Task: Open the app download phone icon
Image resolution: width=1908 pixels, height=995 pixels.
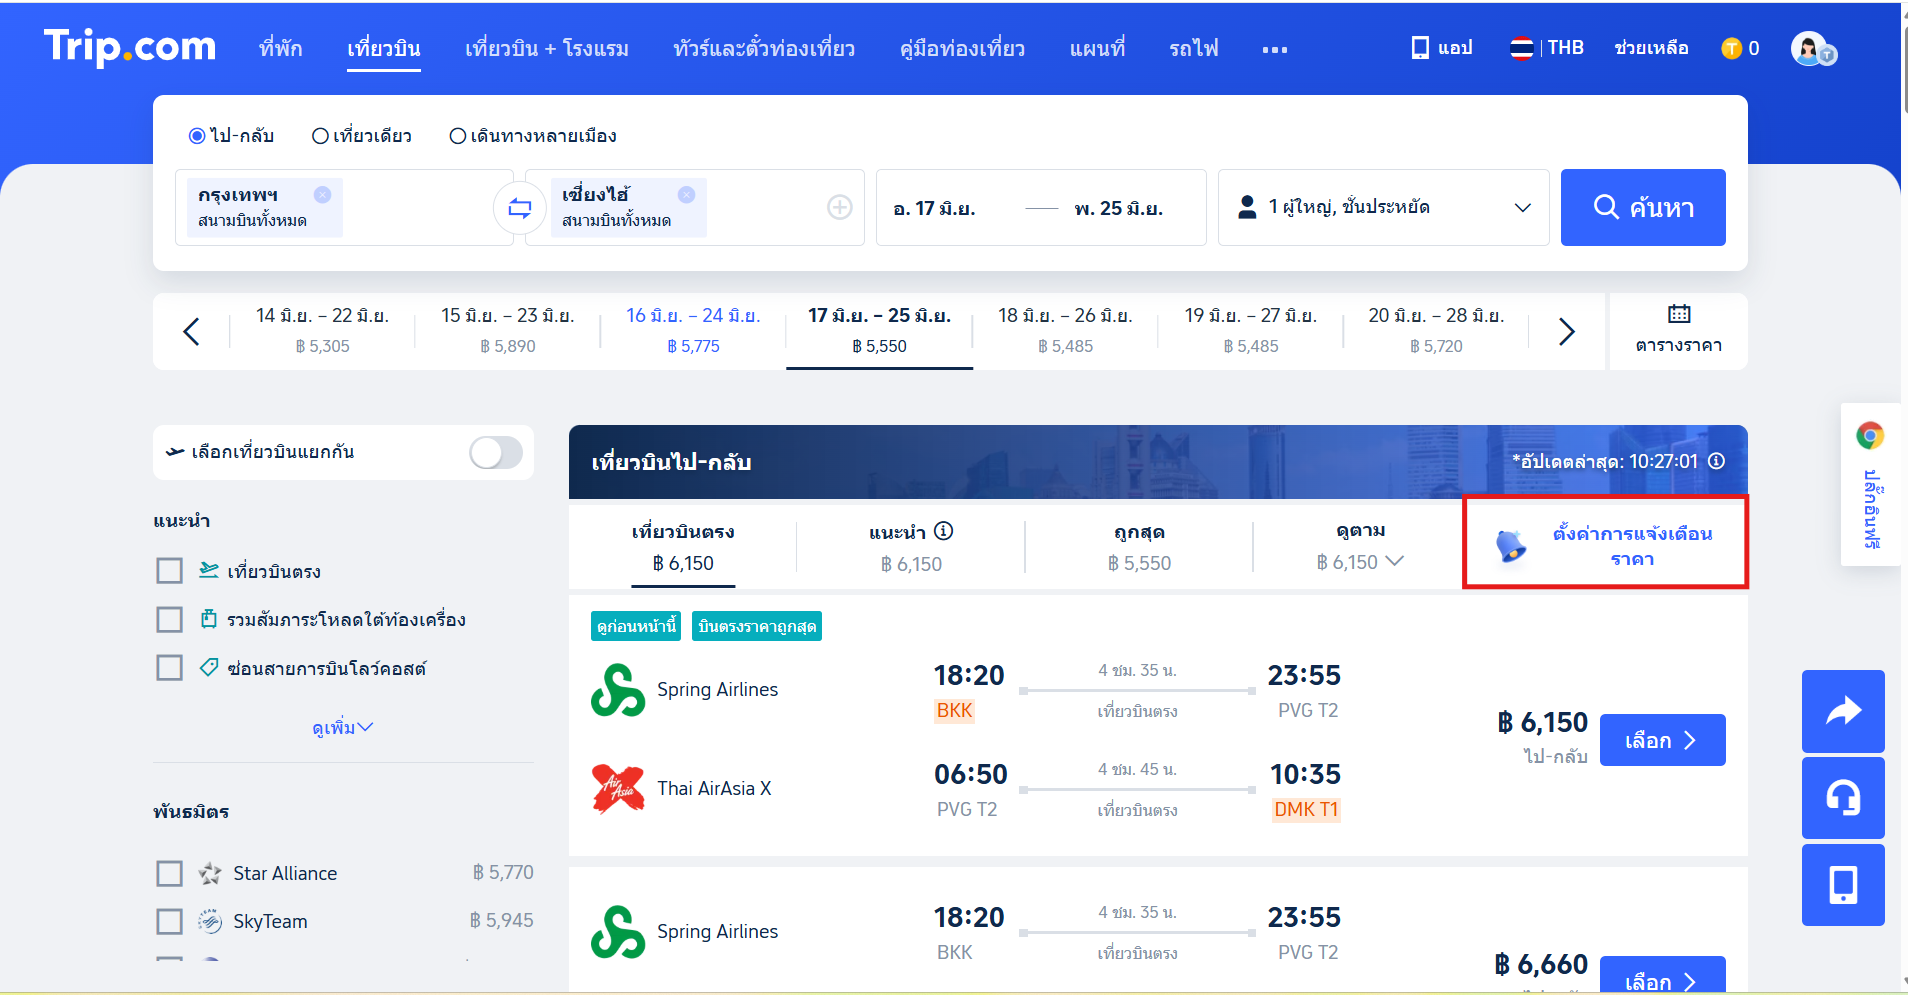Action: (x=1420, y=48)
